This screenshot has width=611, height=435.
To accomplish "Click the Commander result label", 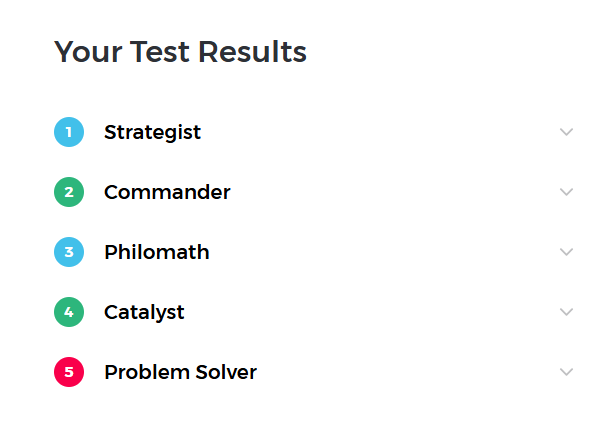I will tap(167, 192).
